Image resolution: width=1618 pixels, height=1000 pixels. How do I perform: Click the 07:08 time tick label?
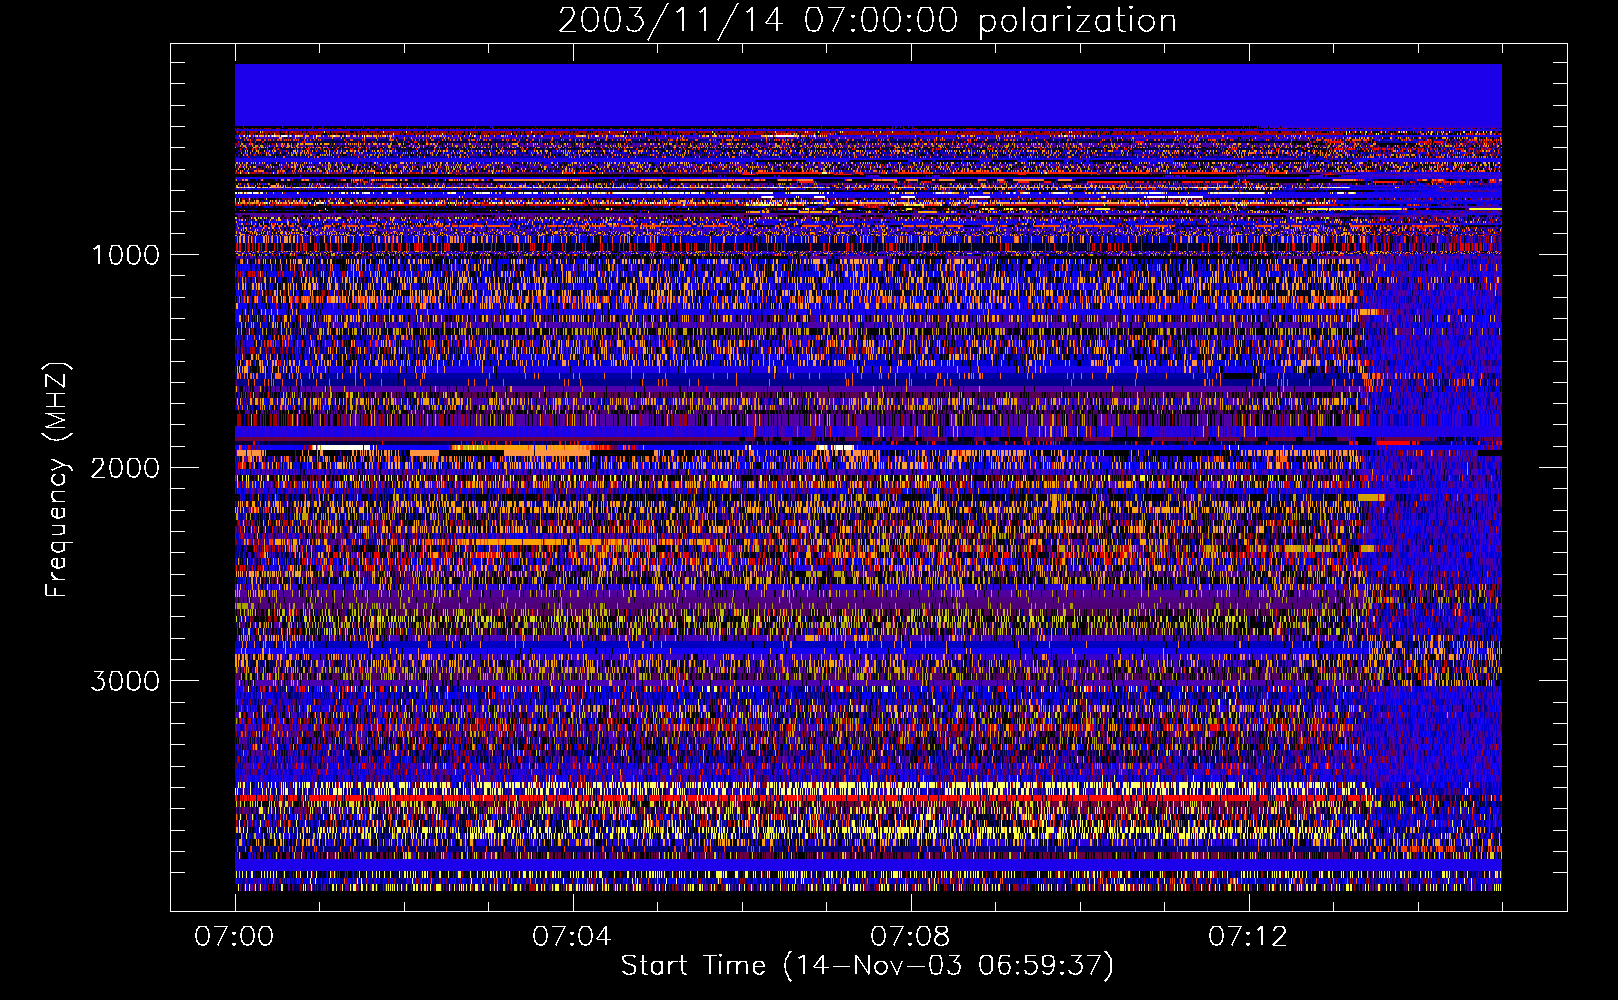(x=910, y=937)
